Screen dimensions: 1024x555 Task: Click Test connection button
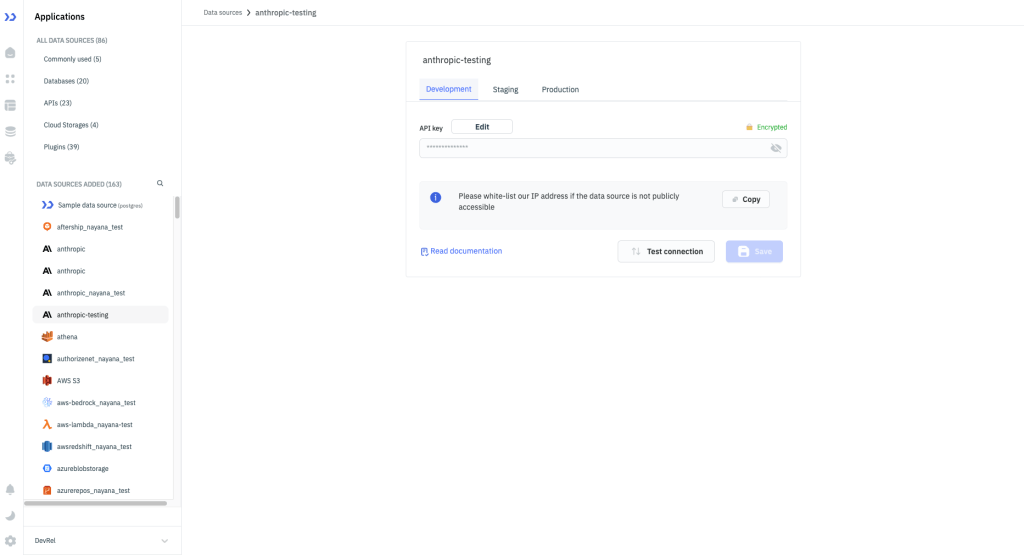click(666, 251)
